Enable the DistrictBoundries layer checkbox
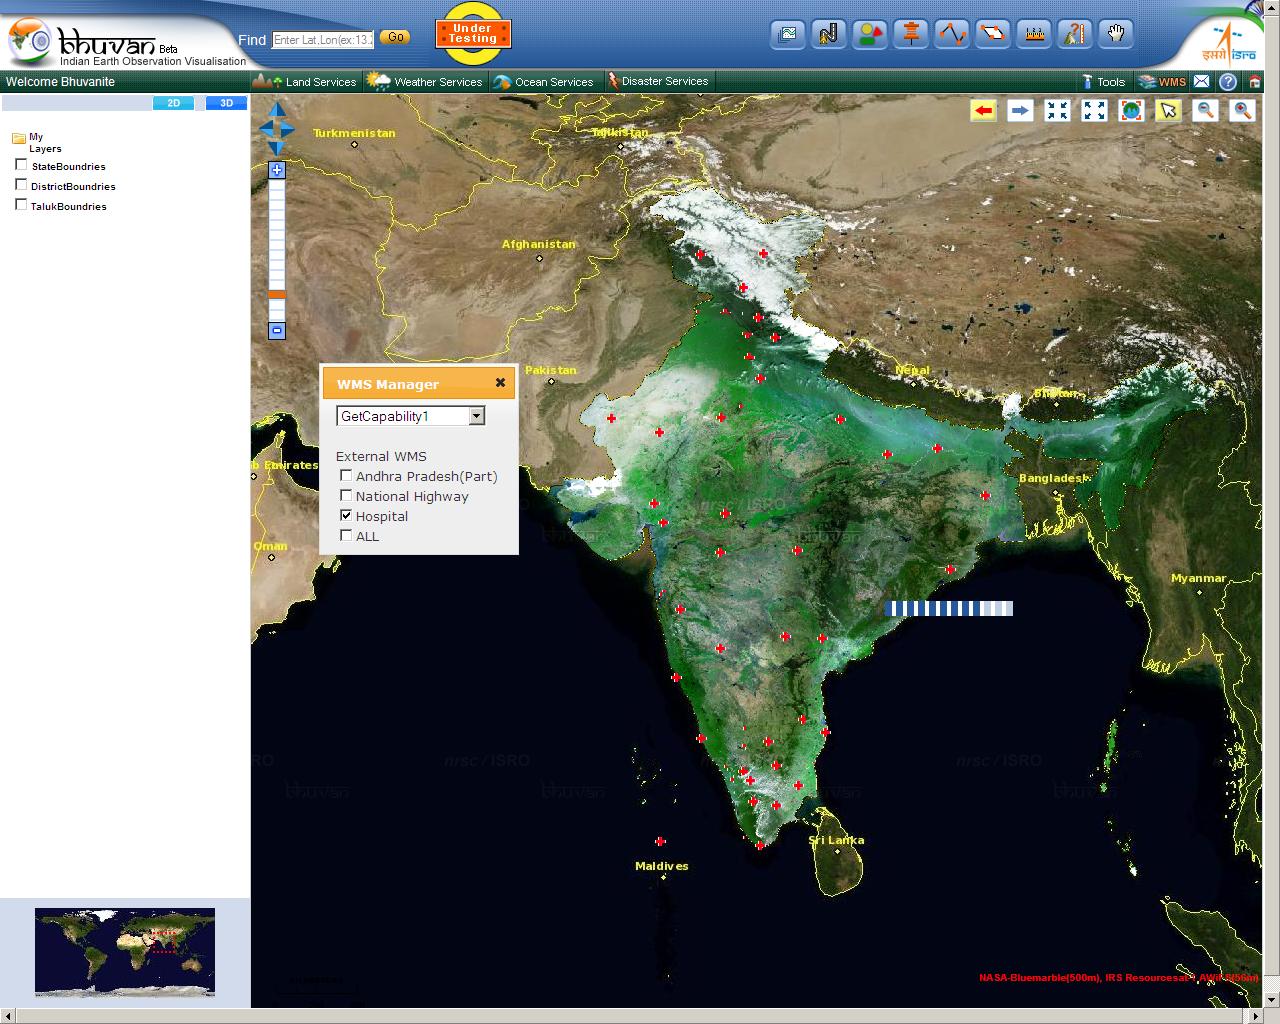1280x1024 pixels. (x=21, y=185)
